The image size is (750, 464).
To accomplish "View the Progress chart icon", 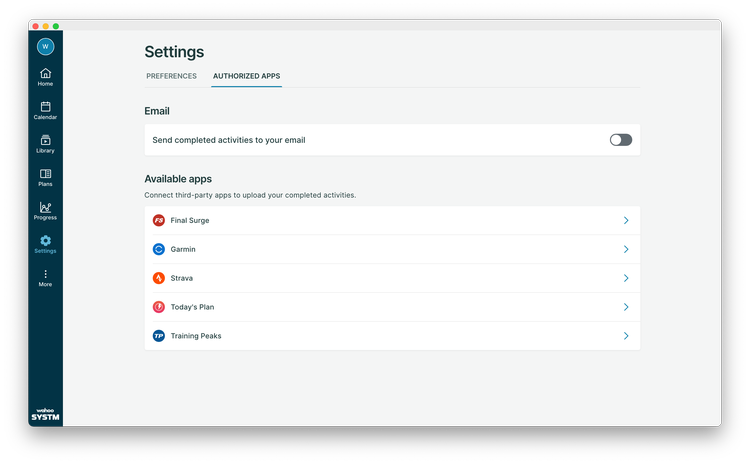I will pos(45,210).
